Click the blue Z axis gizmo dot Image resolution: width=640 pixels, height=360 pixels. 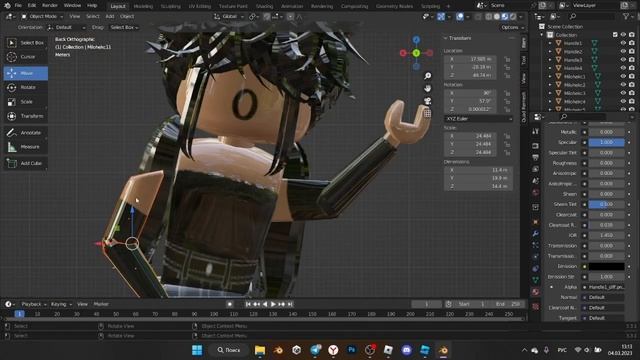(416, 40)
